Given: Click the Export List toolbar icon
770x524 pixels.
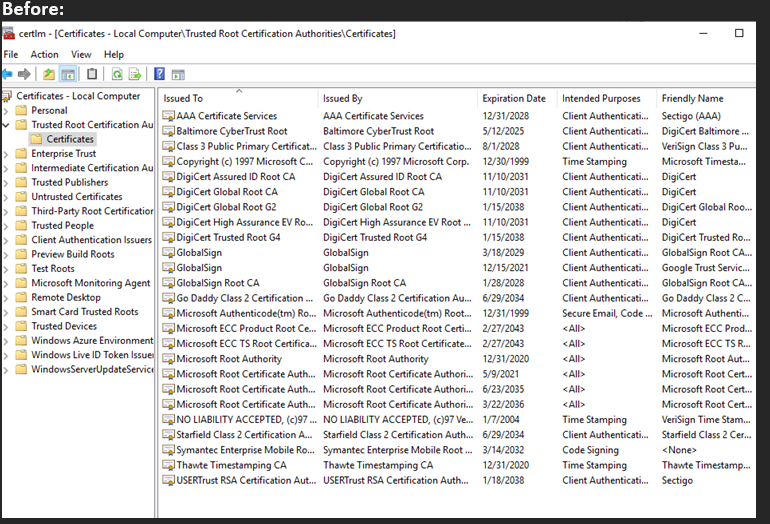Looking at the screenshot, I should click(135, 74).
